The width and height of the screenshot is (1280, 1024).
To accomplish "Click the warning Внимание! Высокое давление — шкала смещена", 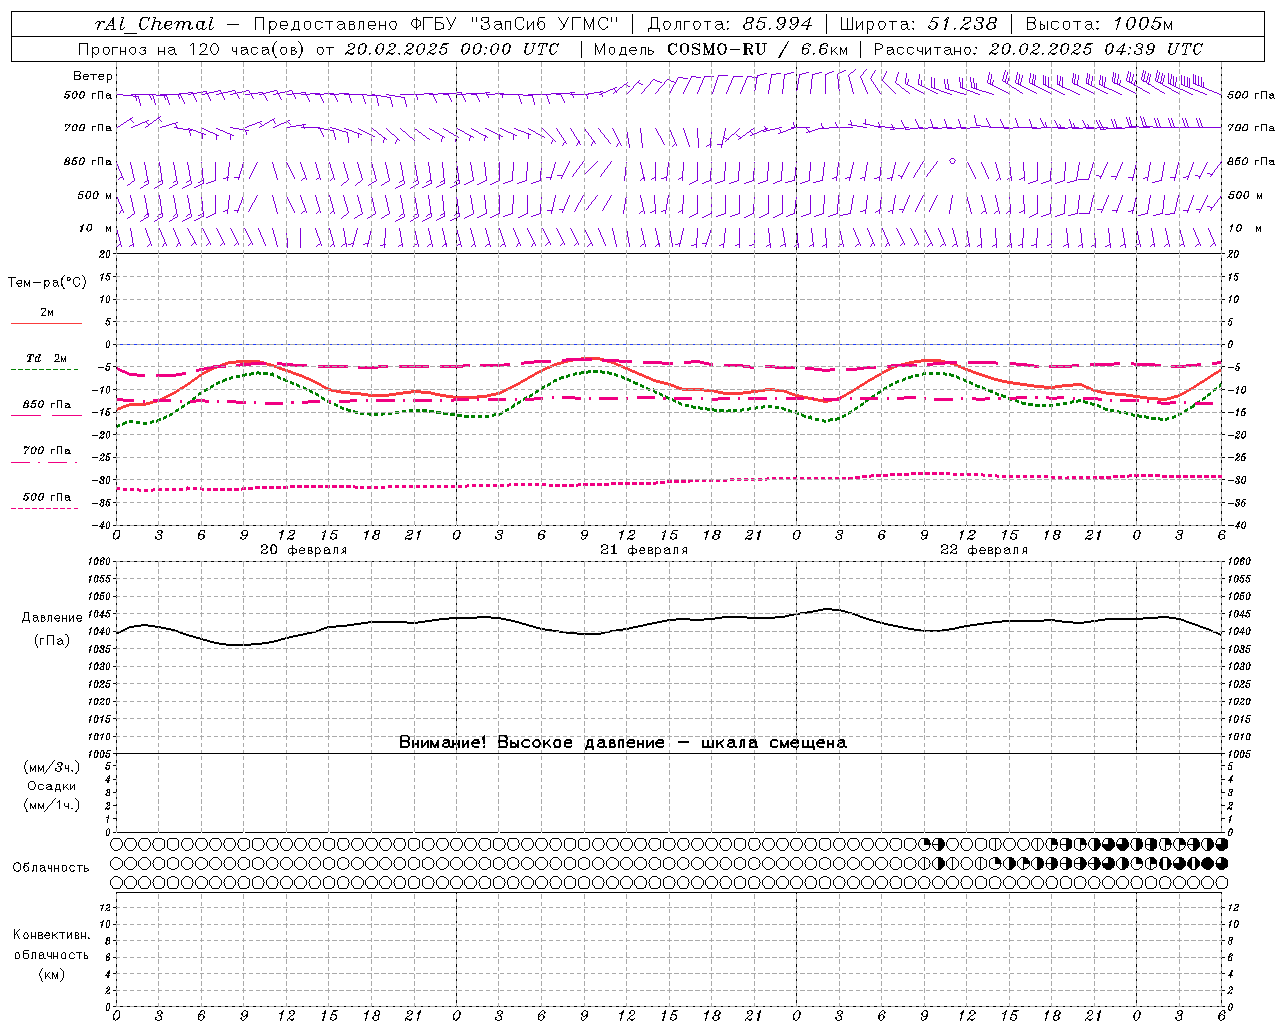I will [x=623, y=743].
